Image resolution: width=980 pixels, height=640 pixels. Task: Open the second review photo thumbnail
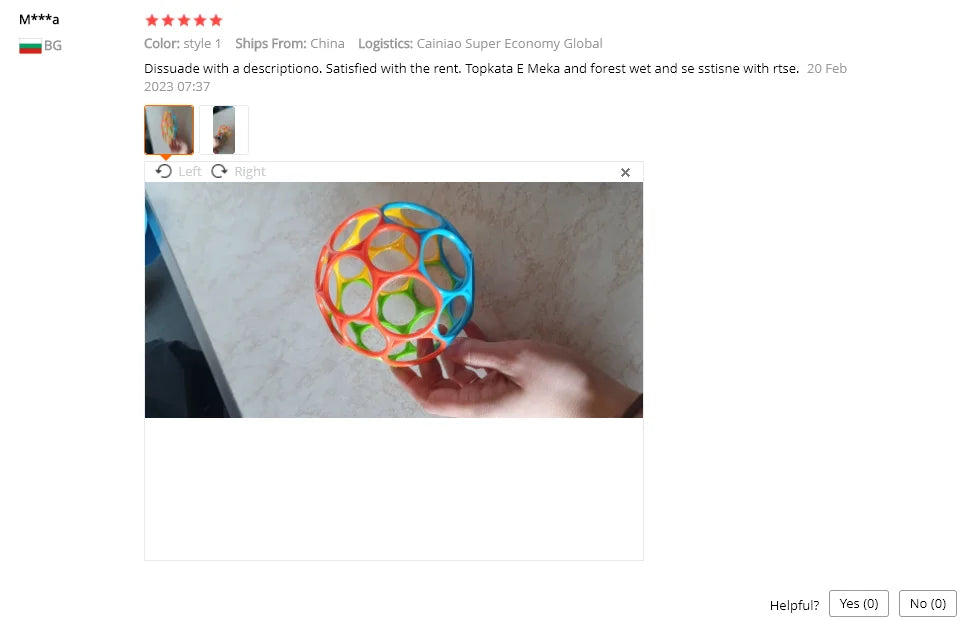click(x=224, y=130)
